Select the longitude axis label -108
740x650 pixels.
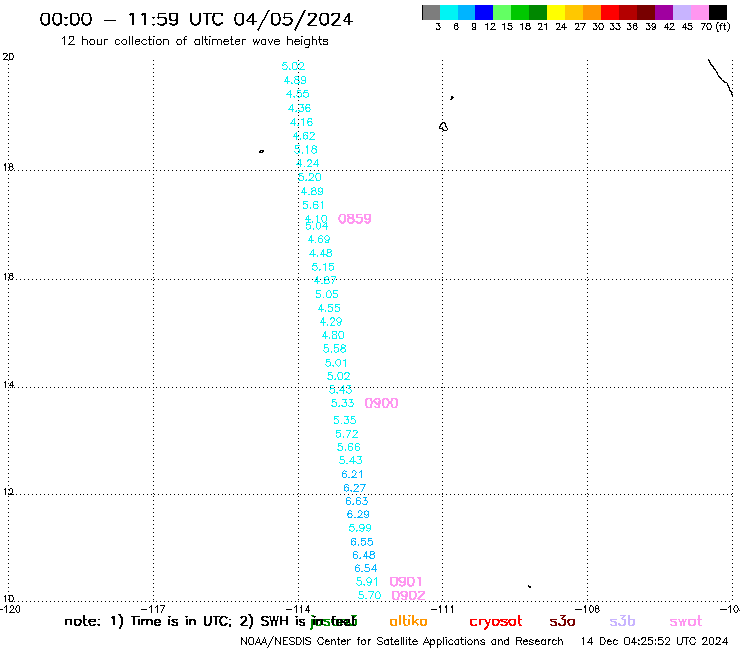pyautogui.click(x=587, y=609)
